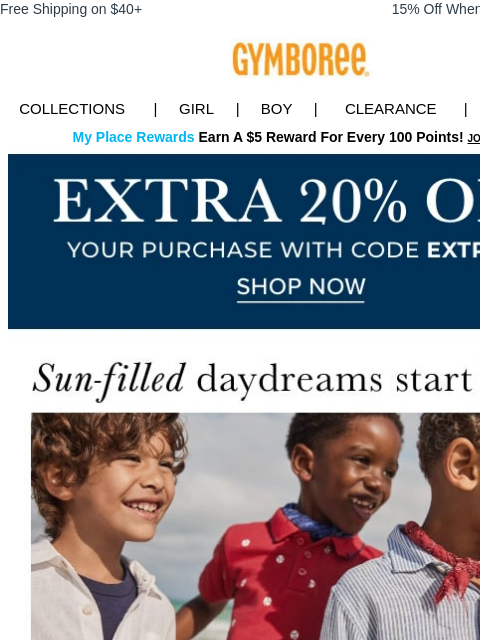Click the EXTRA 20% headline in banner
The height and width of the screenshot is (640, 480).
[267, 201]
